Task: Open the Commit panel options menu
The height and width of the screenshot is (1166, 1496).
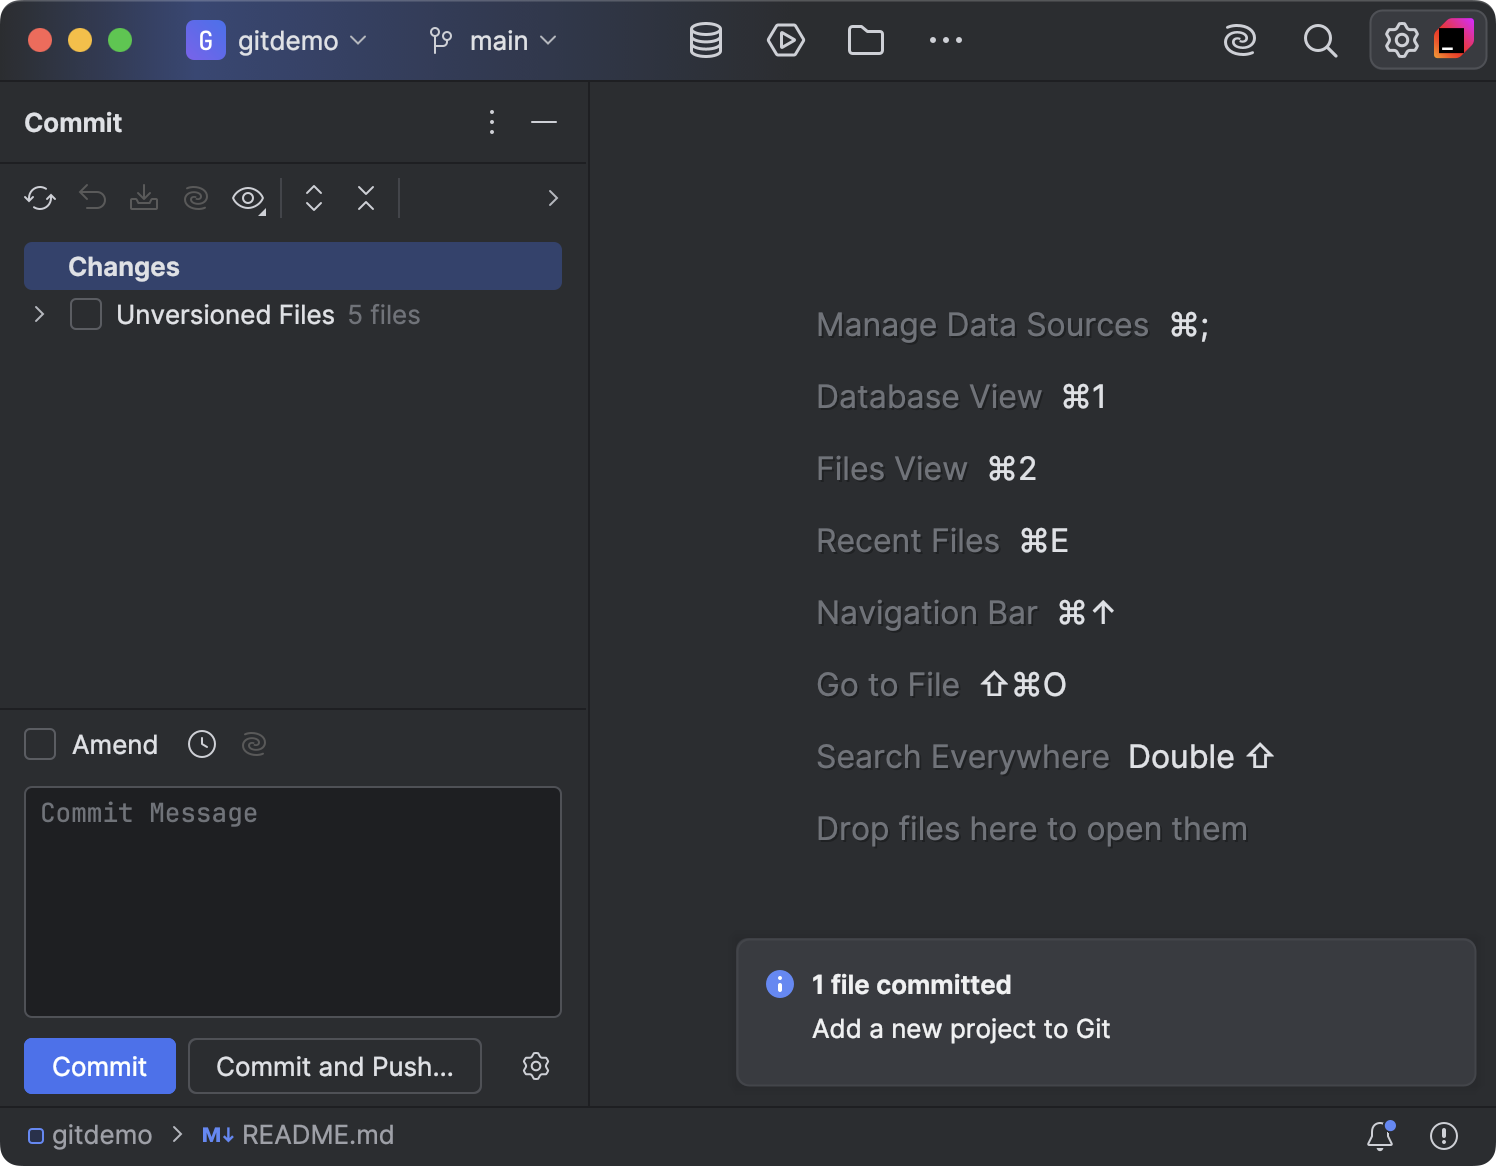Action: coord(492,122)
